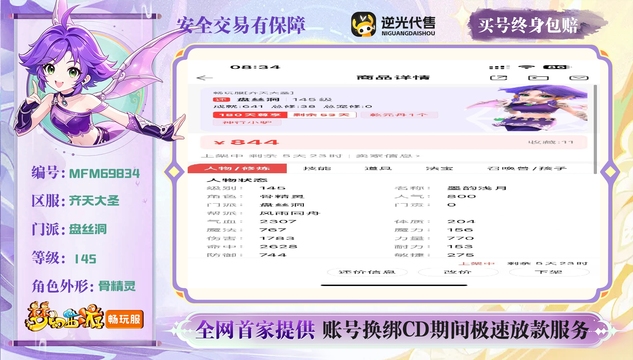Click the character thumbnail in product card
Viewport: 633px width, 360px height.
[530, 108]
